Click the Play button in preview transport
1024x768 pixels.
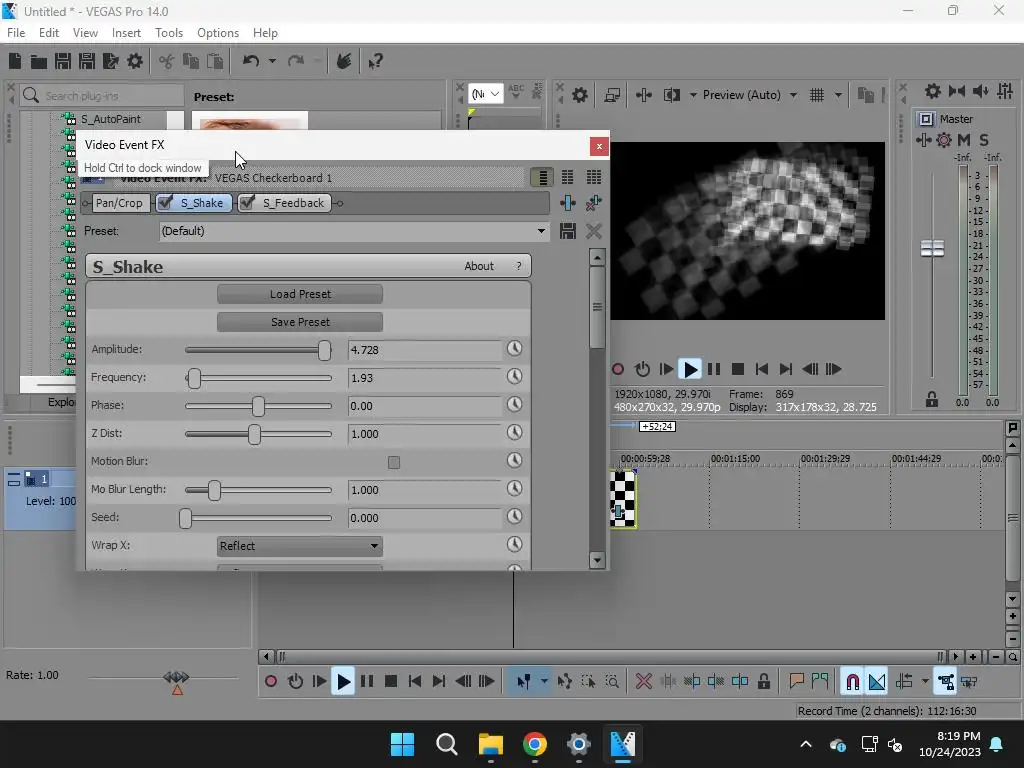690,370
